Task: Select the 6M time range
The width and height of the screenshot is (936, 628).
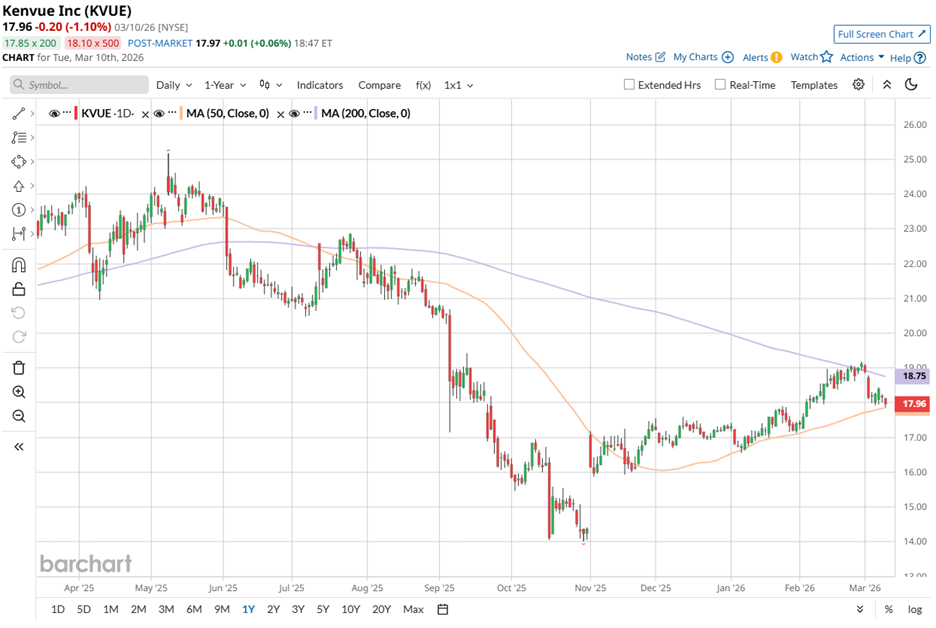Action: click(x=194, y=609)
